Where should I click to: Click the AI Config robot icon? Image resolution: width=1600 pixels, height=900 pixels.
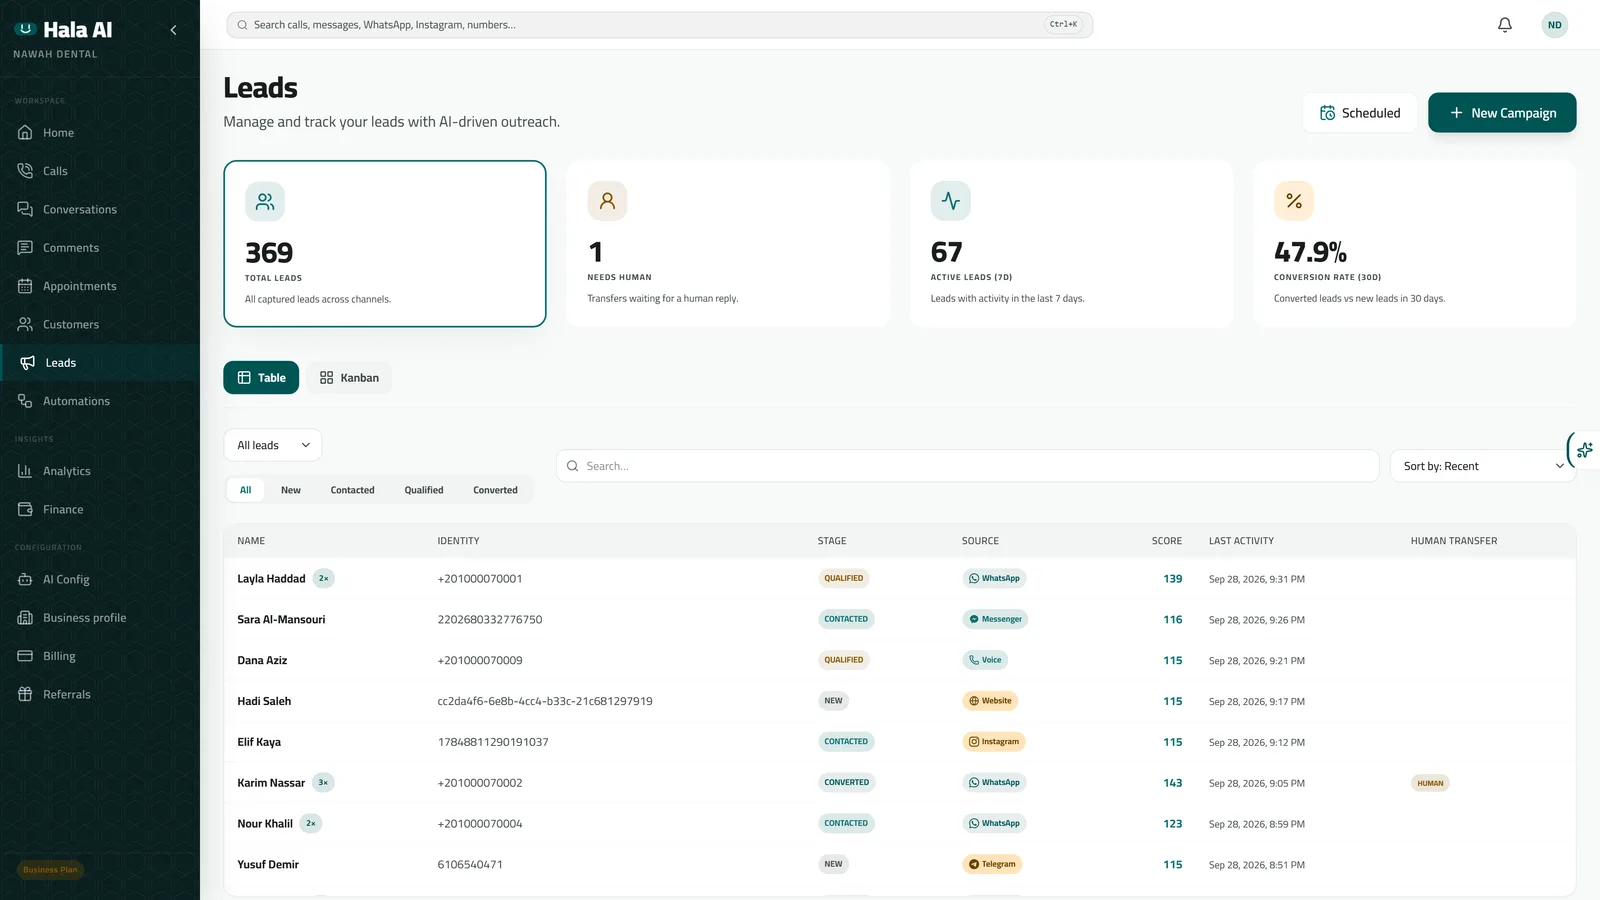[x=25, y=579]
